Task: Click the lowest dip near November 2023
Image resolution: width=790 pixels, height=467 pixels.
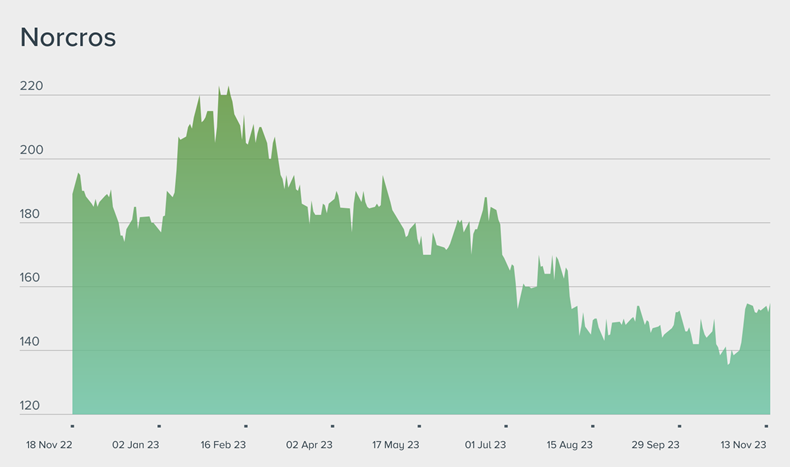Action: [728, 364]
